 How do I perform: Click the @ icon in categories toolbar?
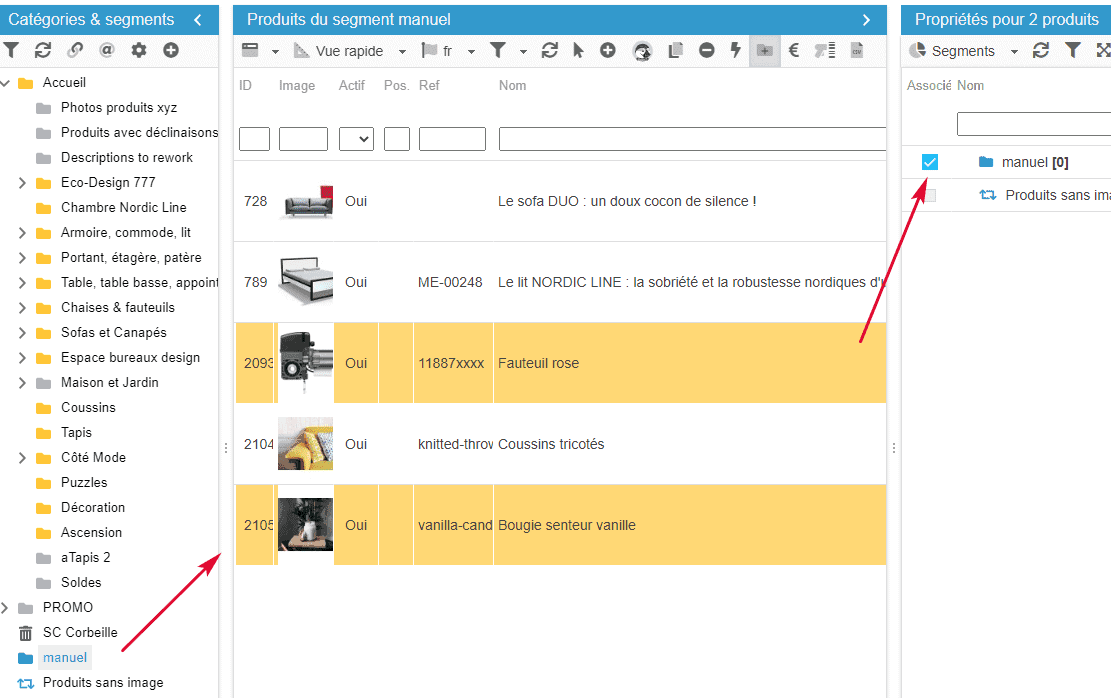[106, 50]
